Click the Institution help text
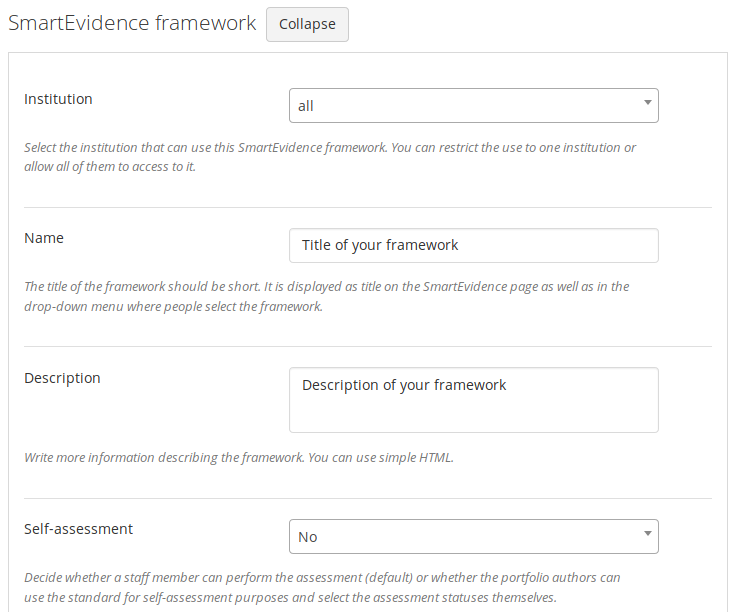This screenshot has width=737, height=612. point(330,157)
